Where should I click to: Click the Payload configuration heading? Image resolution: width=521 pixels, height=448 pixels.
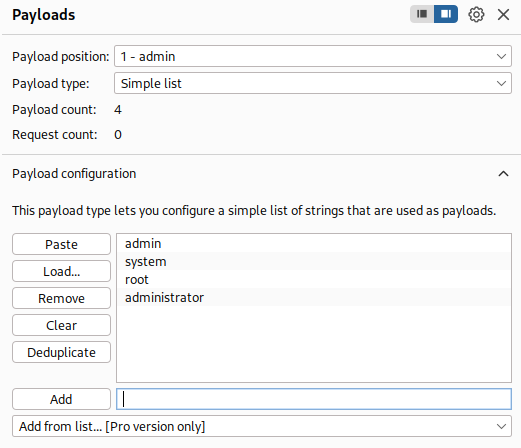tap(74, 174)
